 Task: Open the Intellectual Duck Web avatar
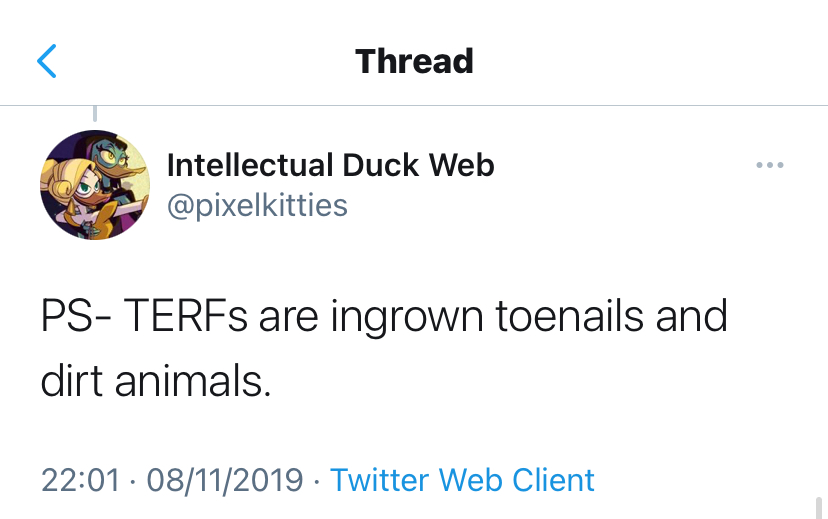point(94,184)
